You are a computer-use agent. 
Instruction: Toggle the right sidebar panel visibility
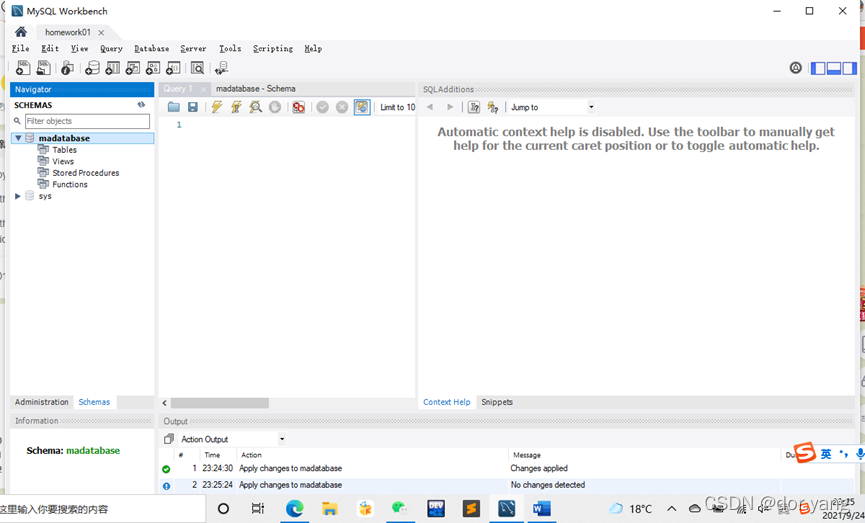pos(850,68)
